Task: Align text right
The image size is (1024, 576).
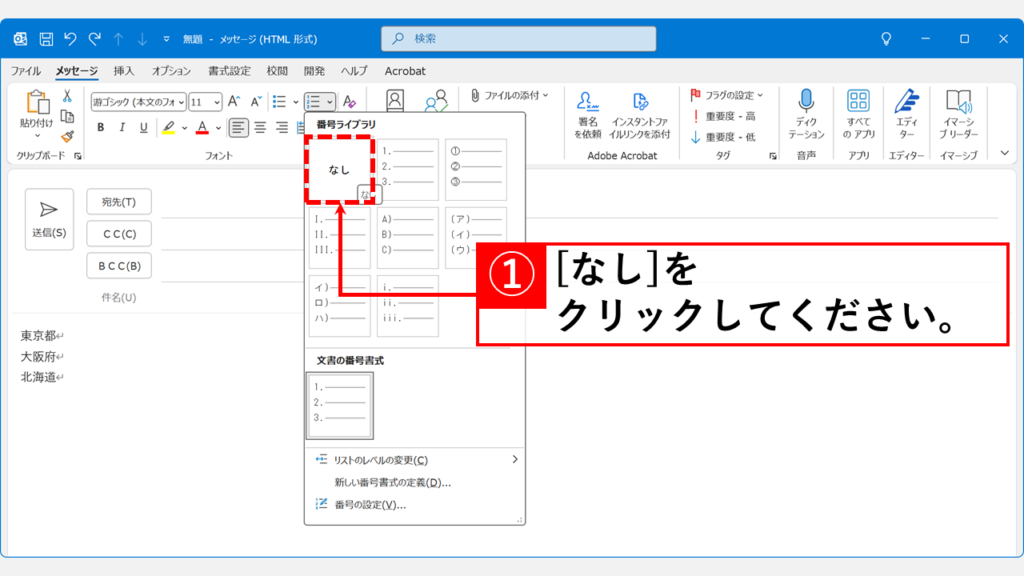Action: coord(281,127)
